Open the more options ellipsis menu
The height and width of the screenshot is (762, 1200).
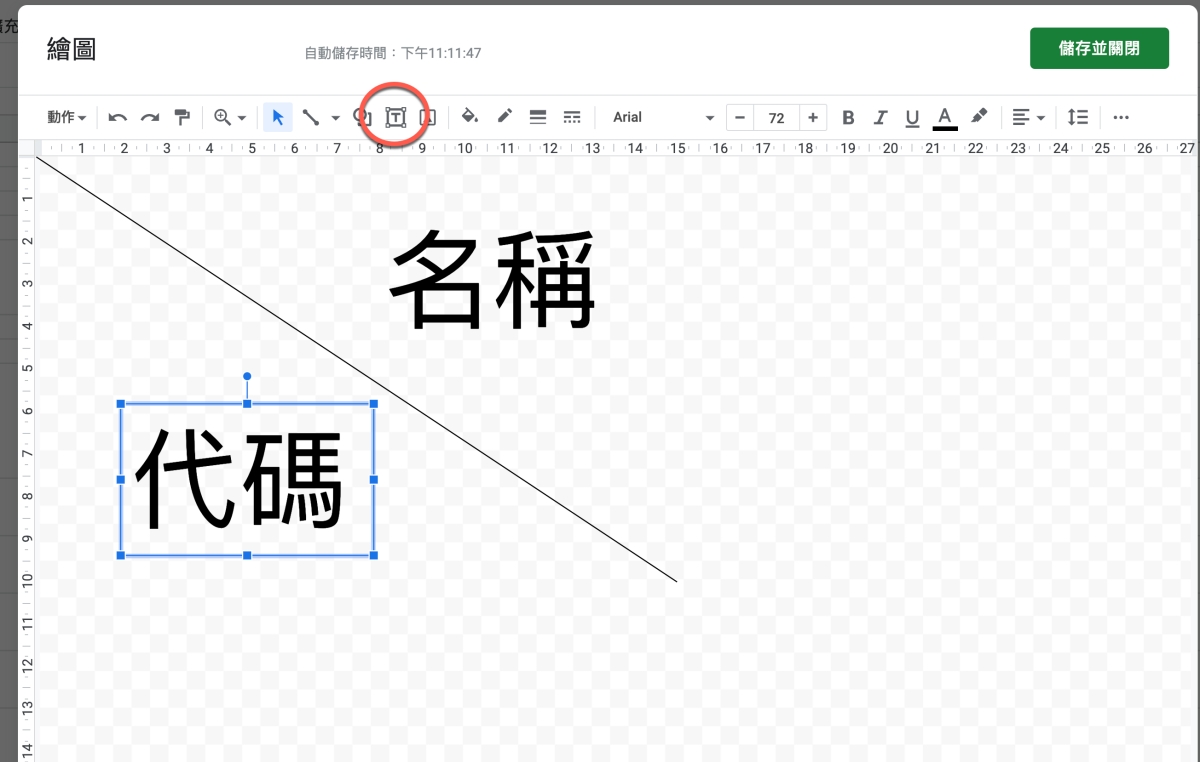pos(1121,118)
